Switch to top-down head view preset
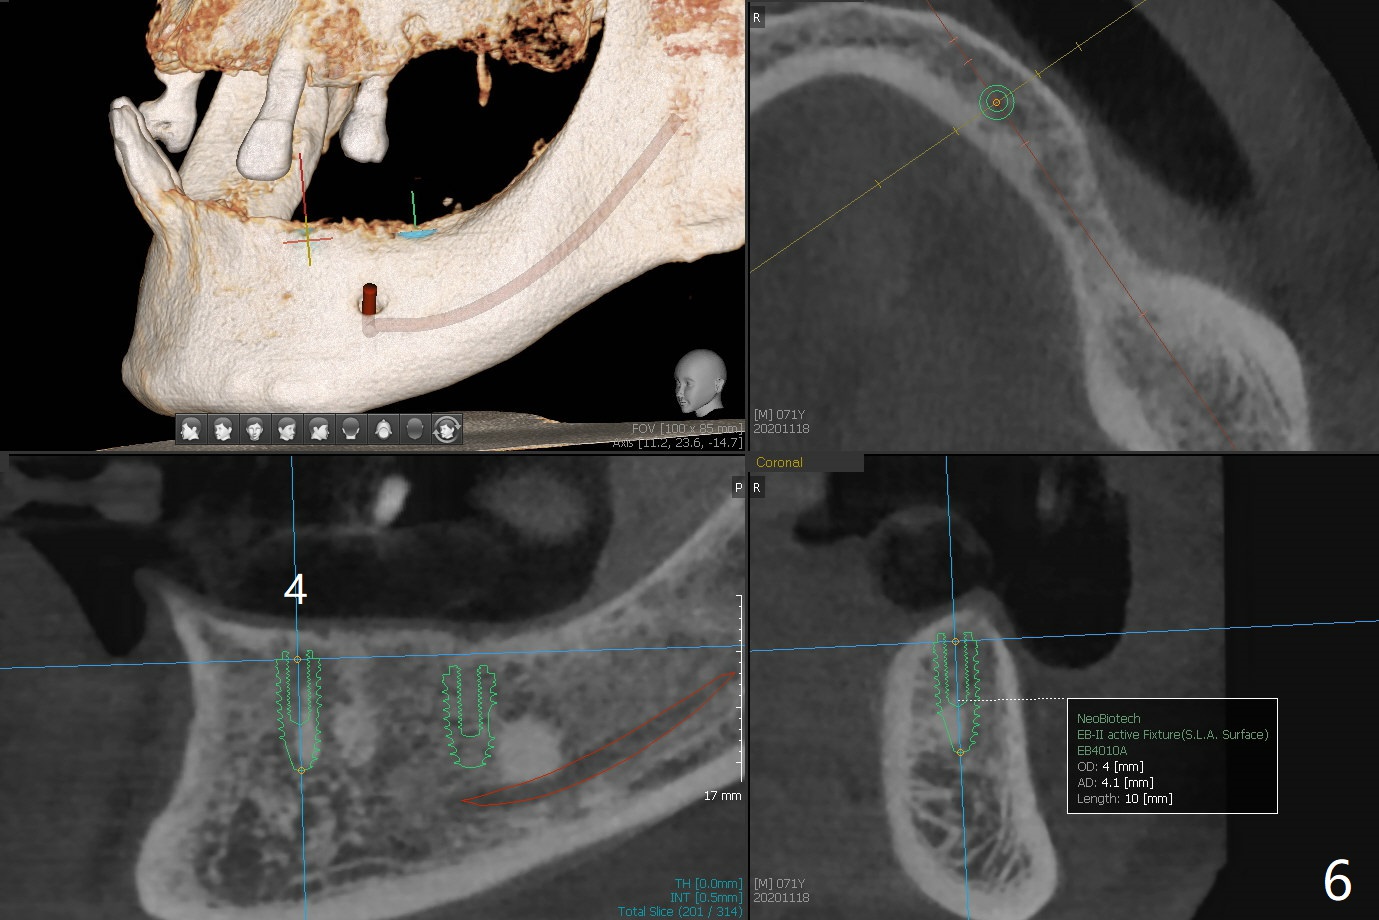The height and width of the screenshot is (920, 1379). point(383,429)
